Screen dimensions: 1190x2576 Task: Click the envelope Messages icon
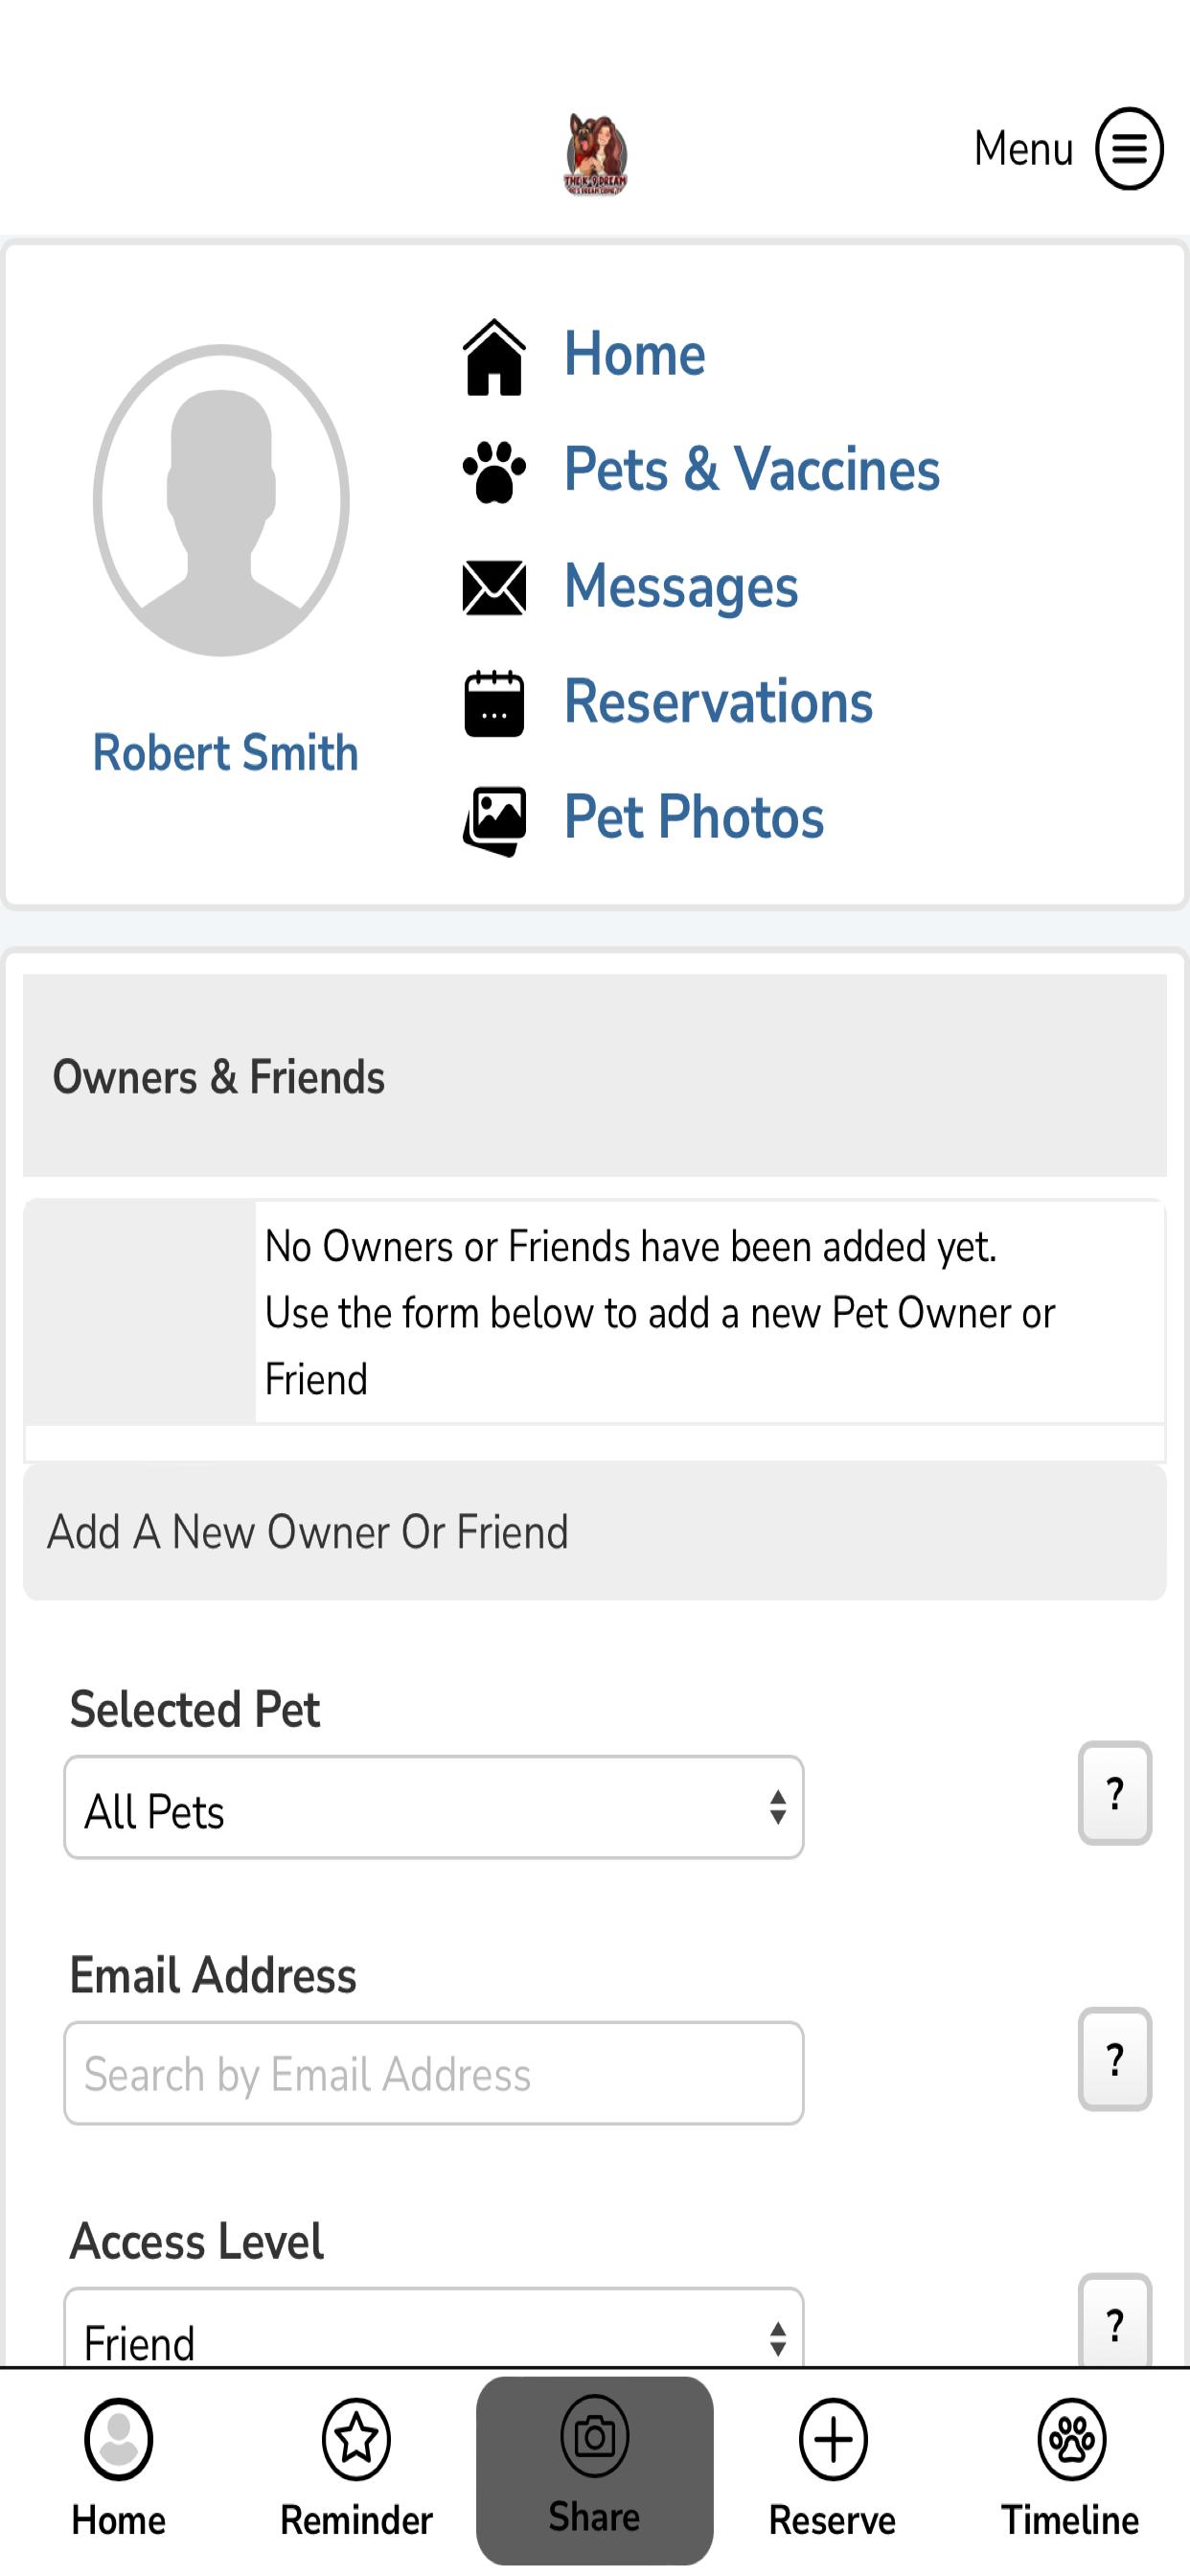[x=494, y=587]
